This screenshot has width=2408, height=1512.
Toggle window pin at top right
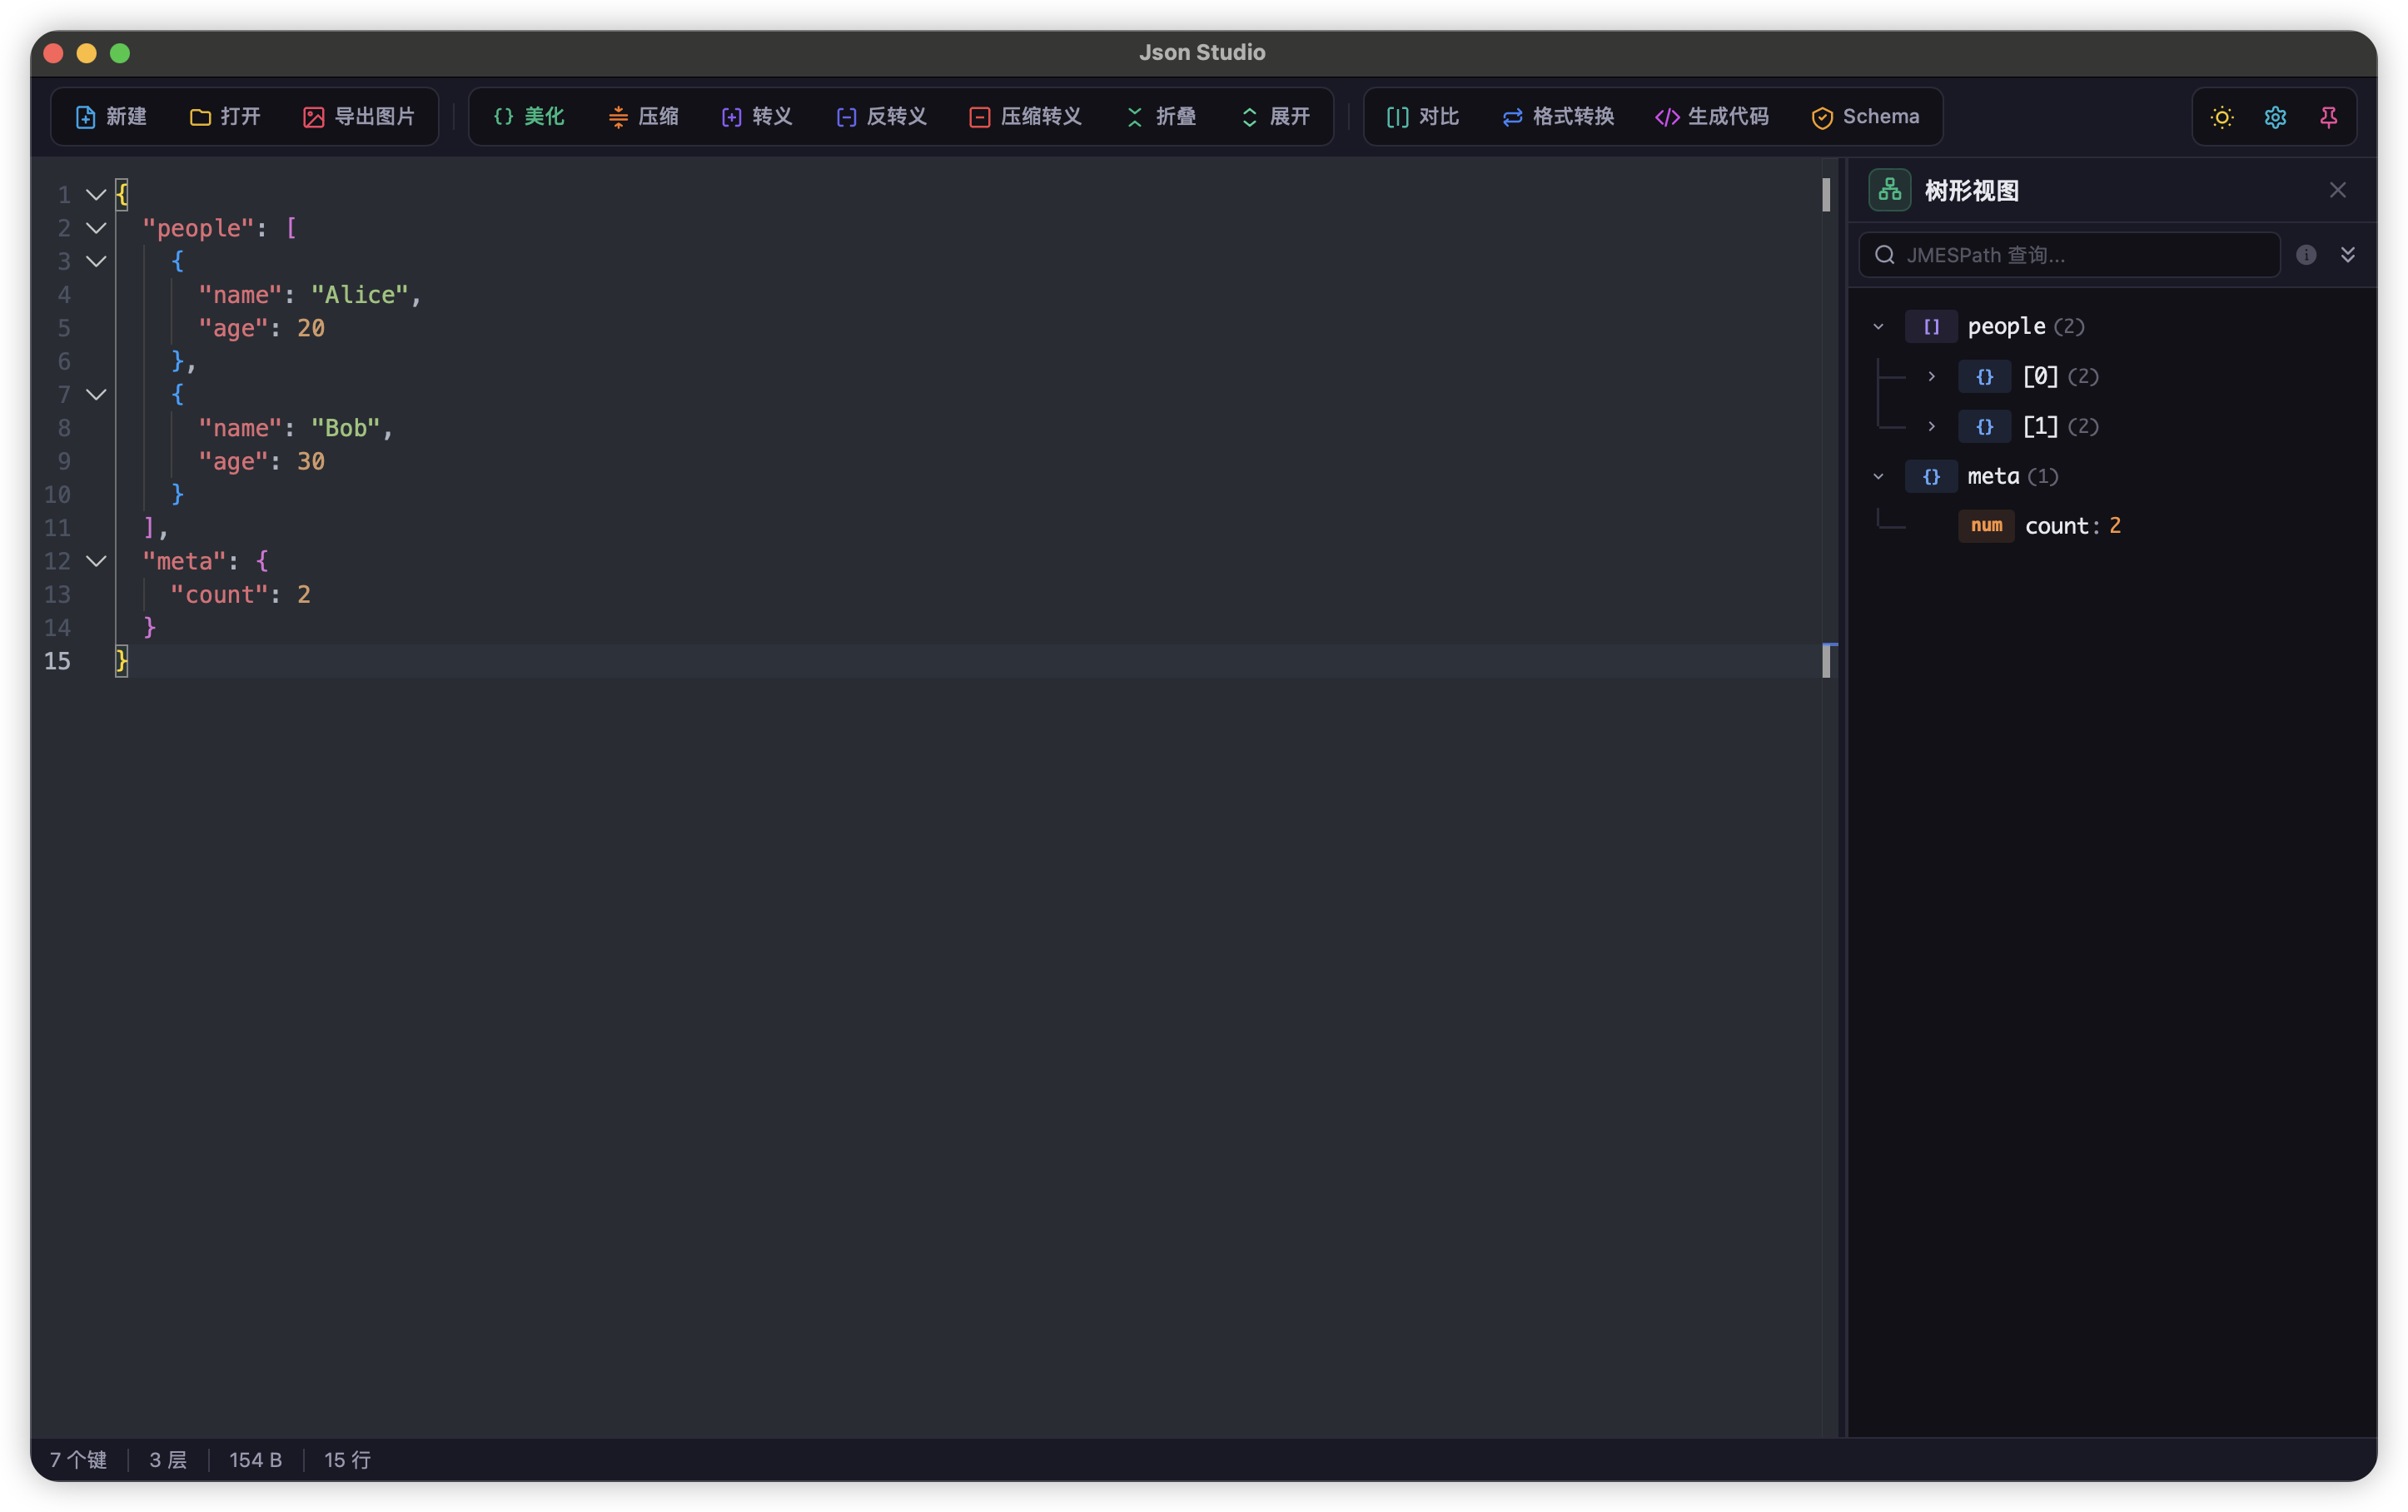(2329, 116)
